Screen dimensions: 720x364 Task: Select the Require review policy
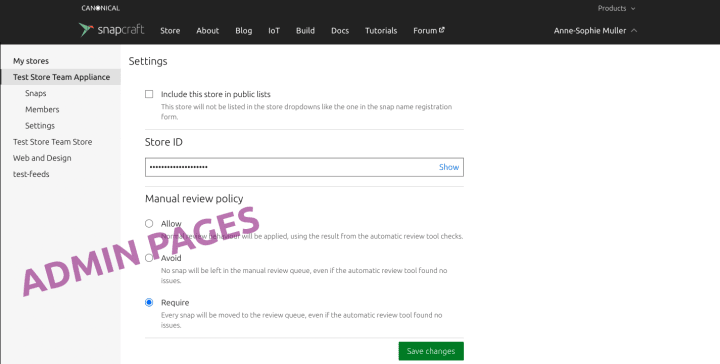pos(149,302)
